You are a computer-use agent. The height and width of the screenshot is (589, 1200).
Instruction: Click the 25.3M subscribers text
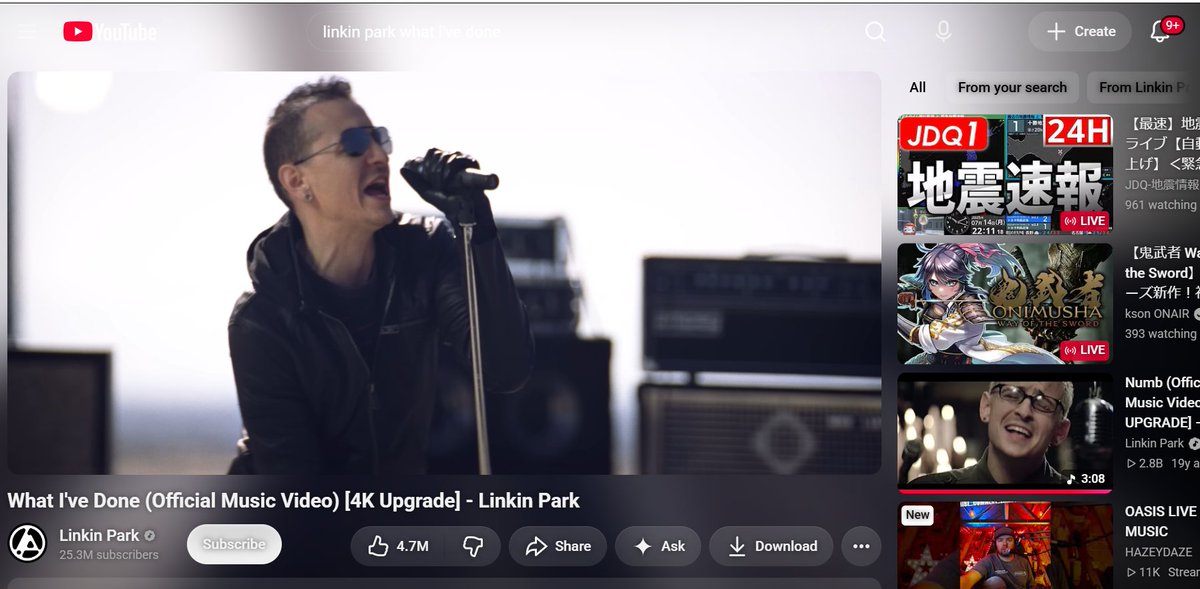coord(109,555)
